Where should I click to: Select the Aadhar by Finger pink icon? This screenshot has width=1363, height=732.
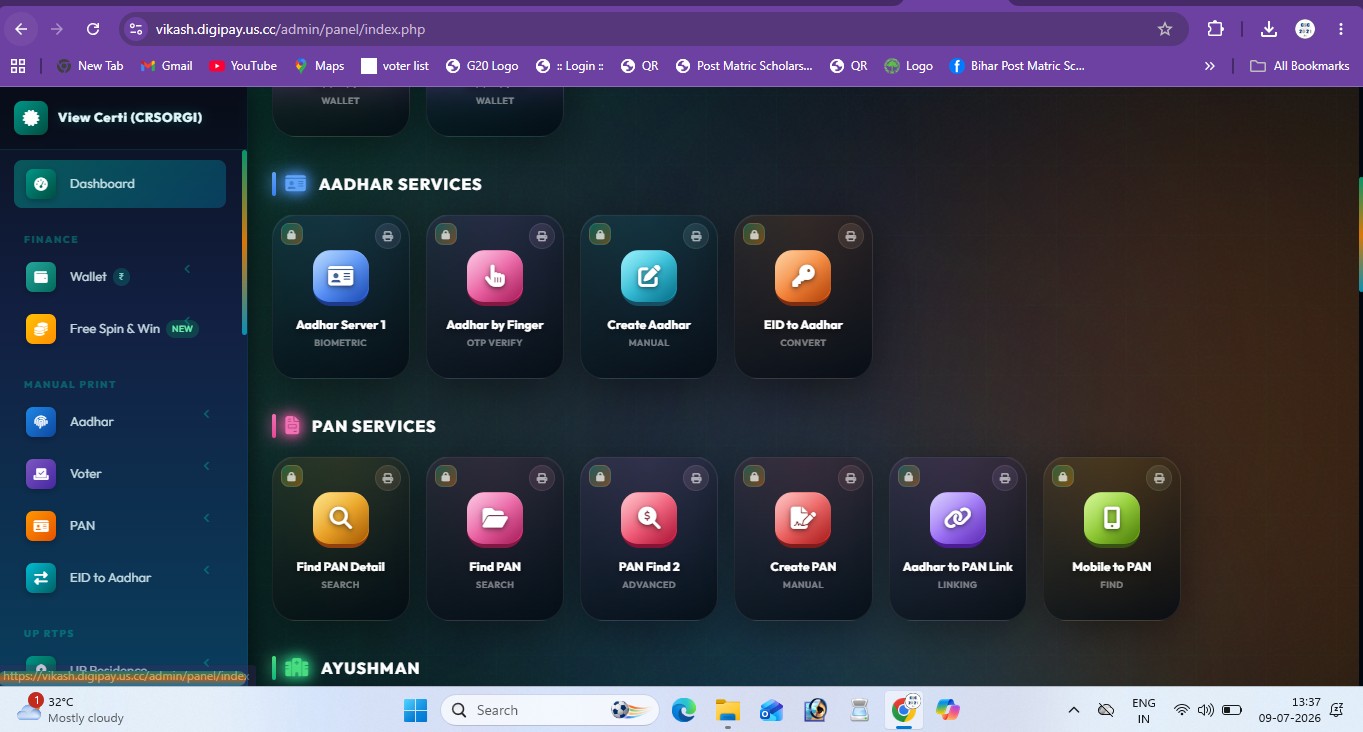pos(495,277)
